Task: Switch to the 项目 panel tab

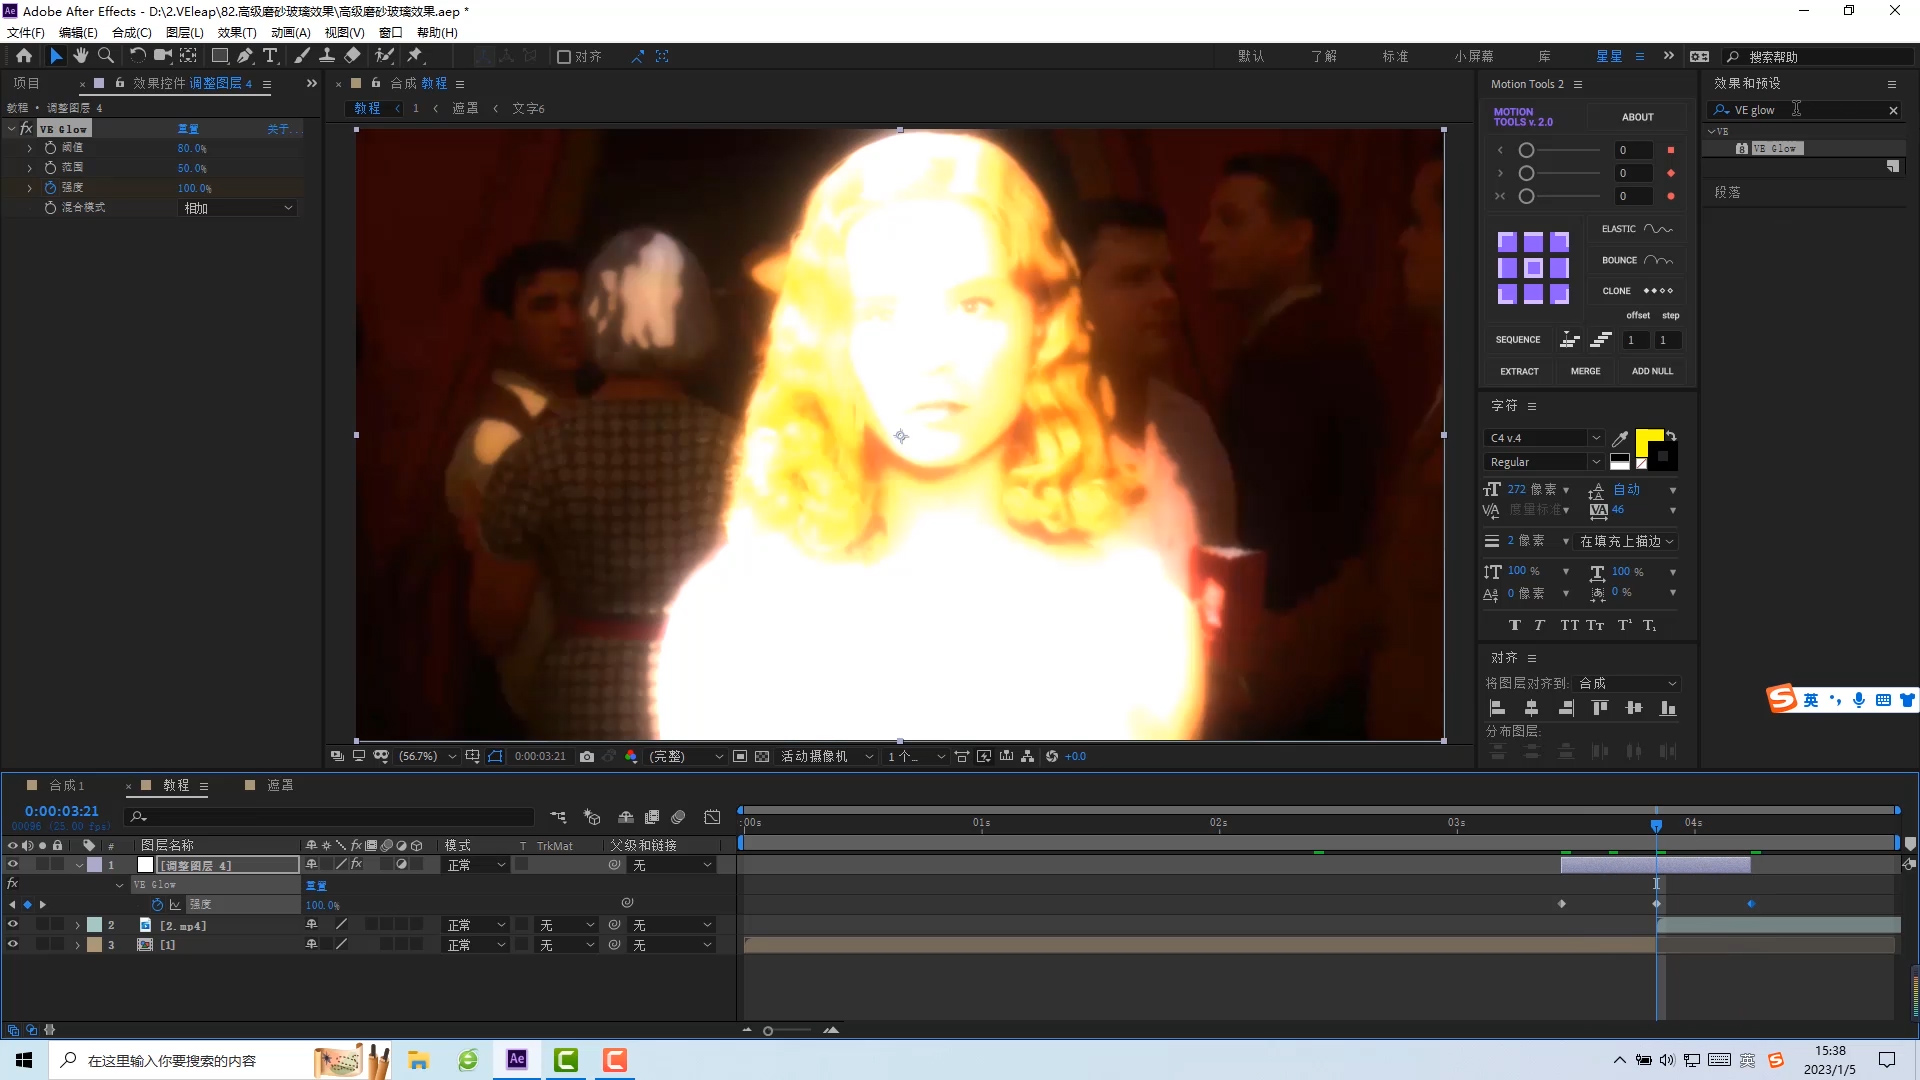Action: (x=26, y=83)
